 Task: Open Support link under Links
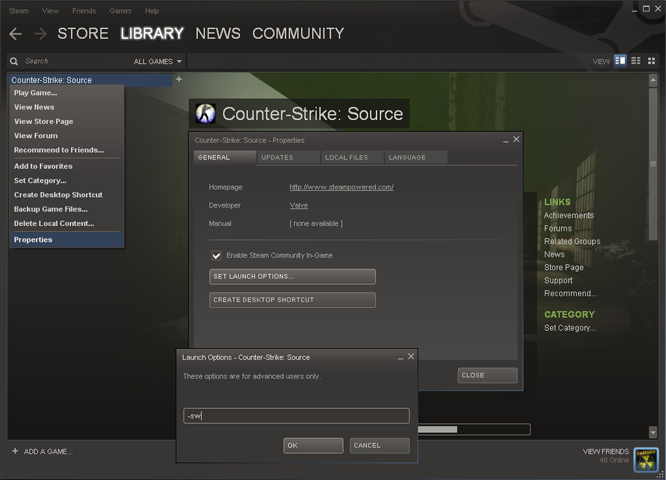(558, 280)
